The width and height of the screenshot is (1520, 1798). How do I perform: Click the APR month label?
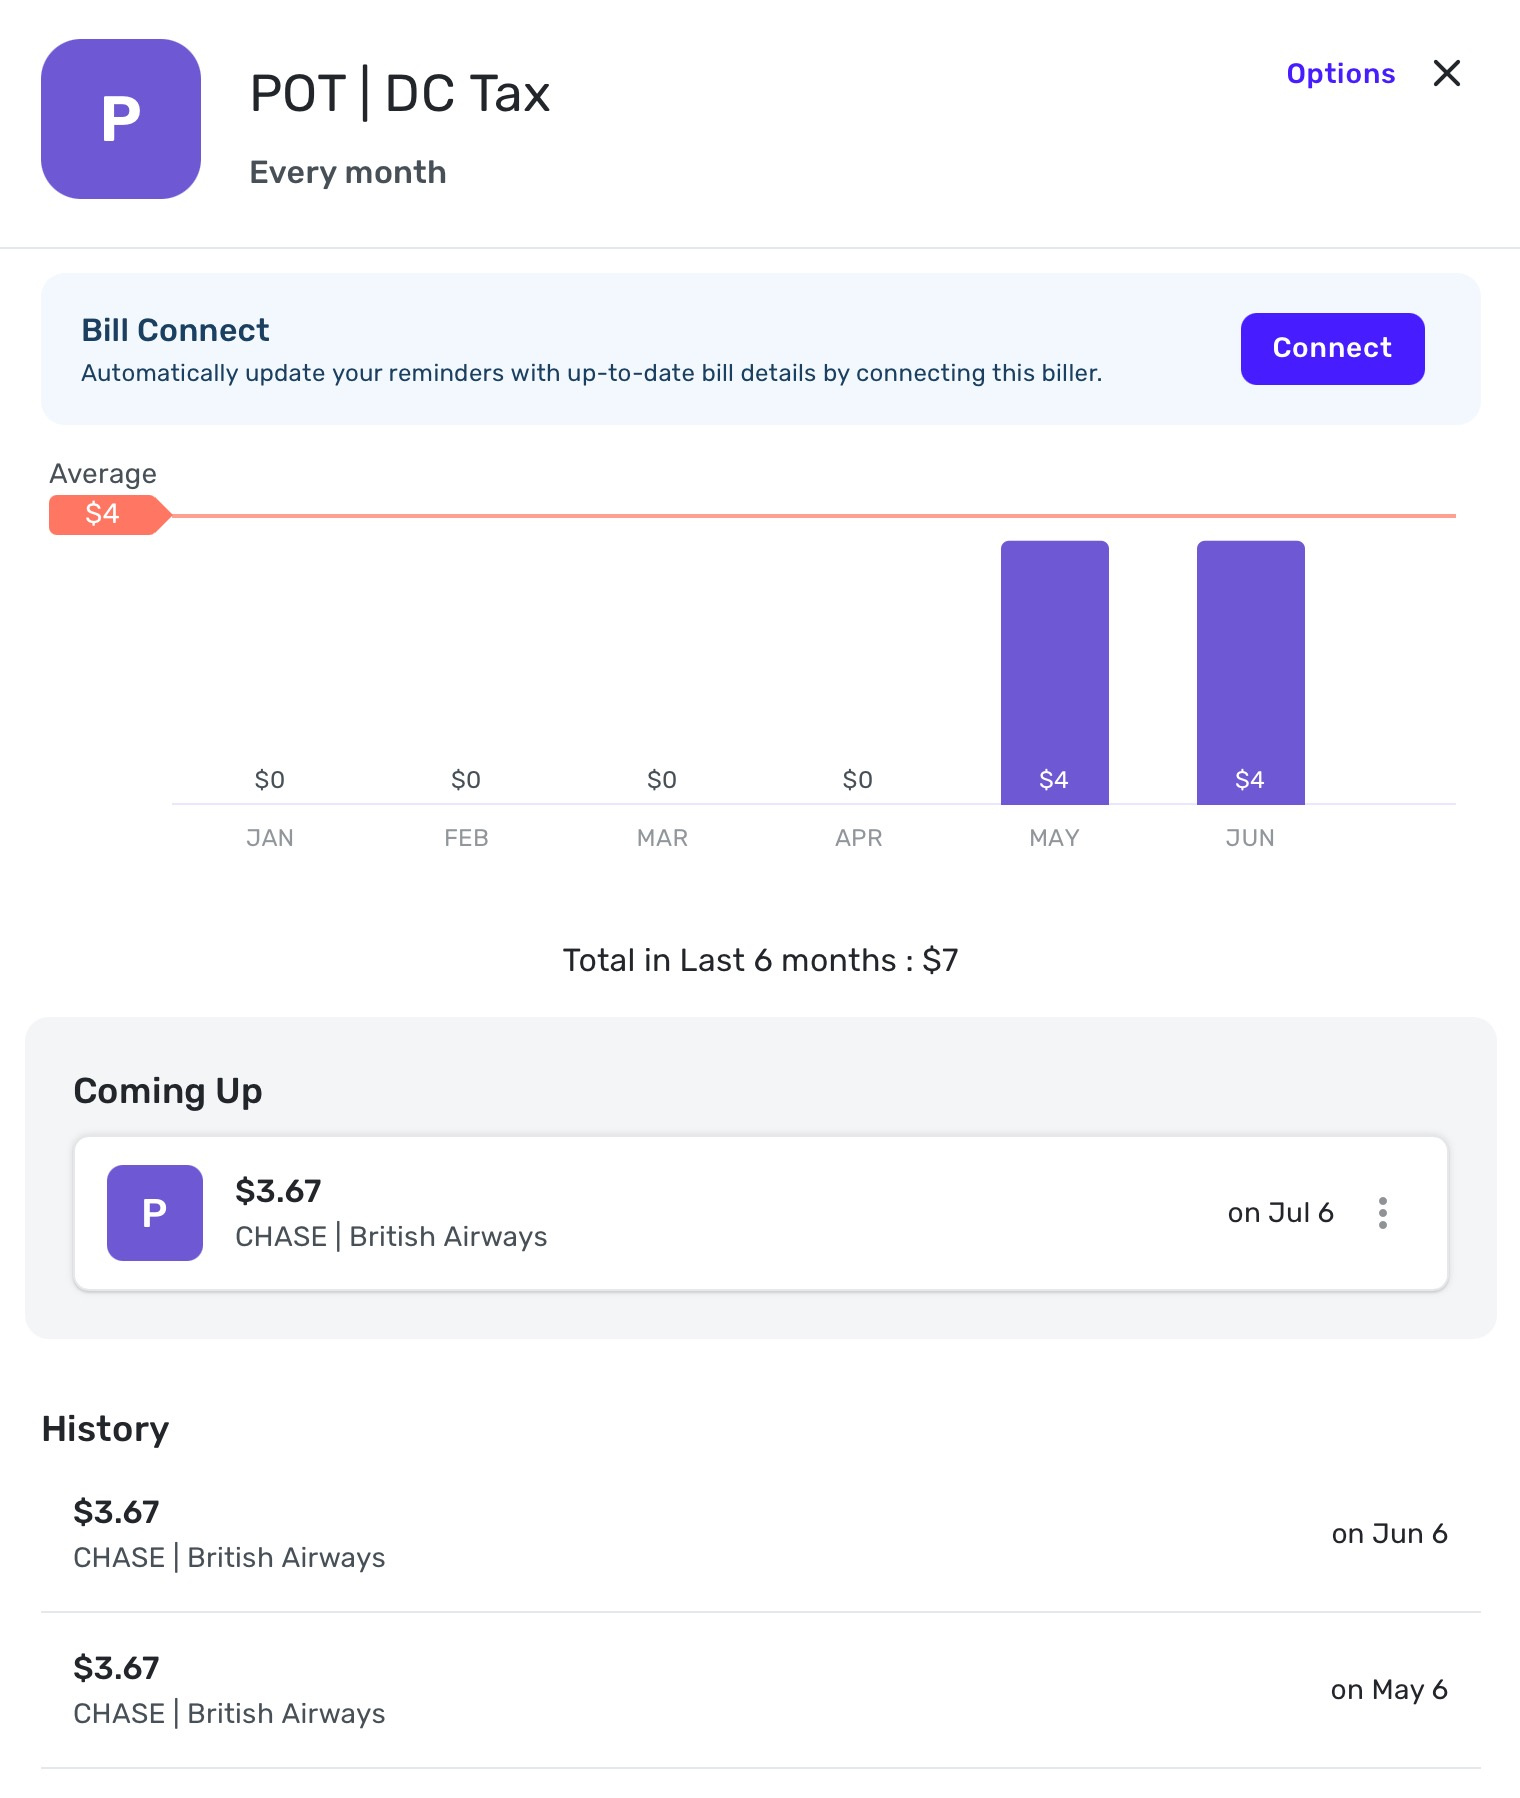[x=859, y=838]
